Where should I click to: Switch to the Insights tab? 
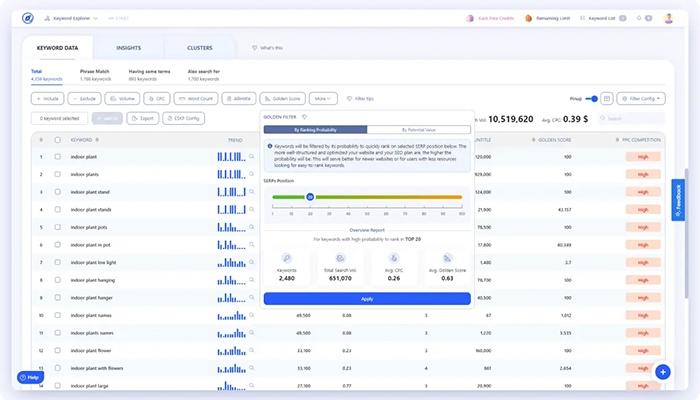coord(129,48)
